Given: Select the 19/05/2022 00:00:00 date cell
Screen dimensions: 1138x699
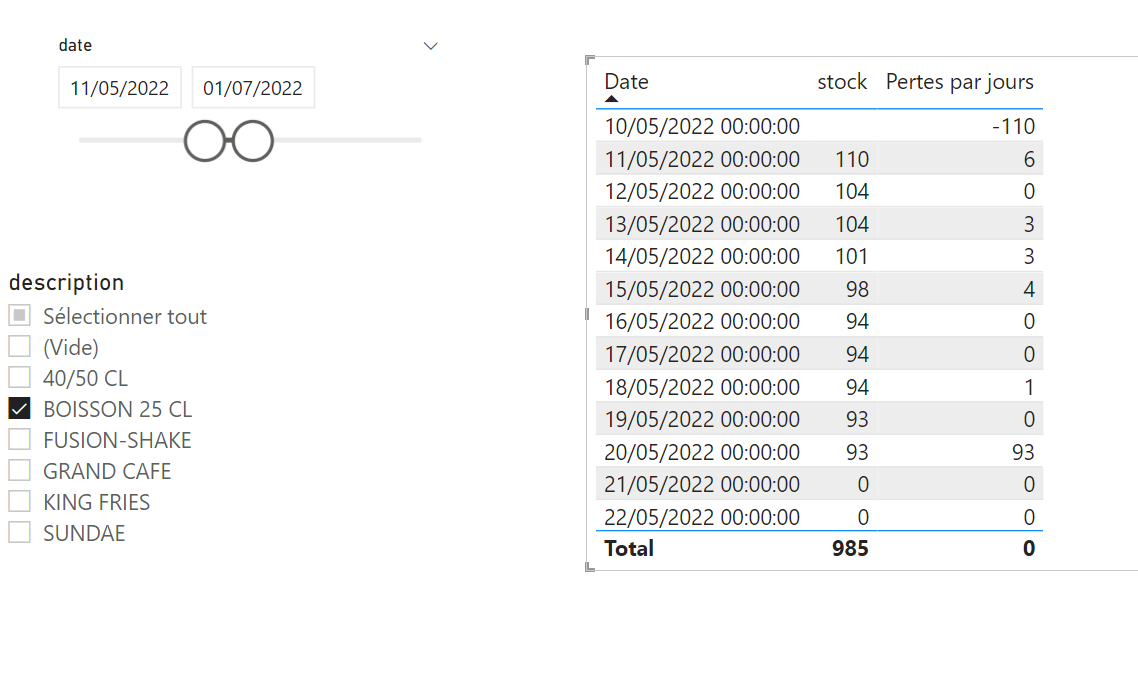Looking at the screenshot, I should [x=702, y=420].
